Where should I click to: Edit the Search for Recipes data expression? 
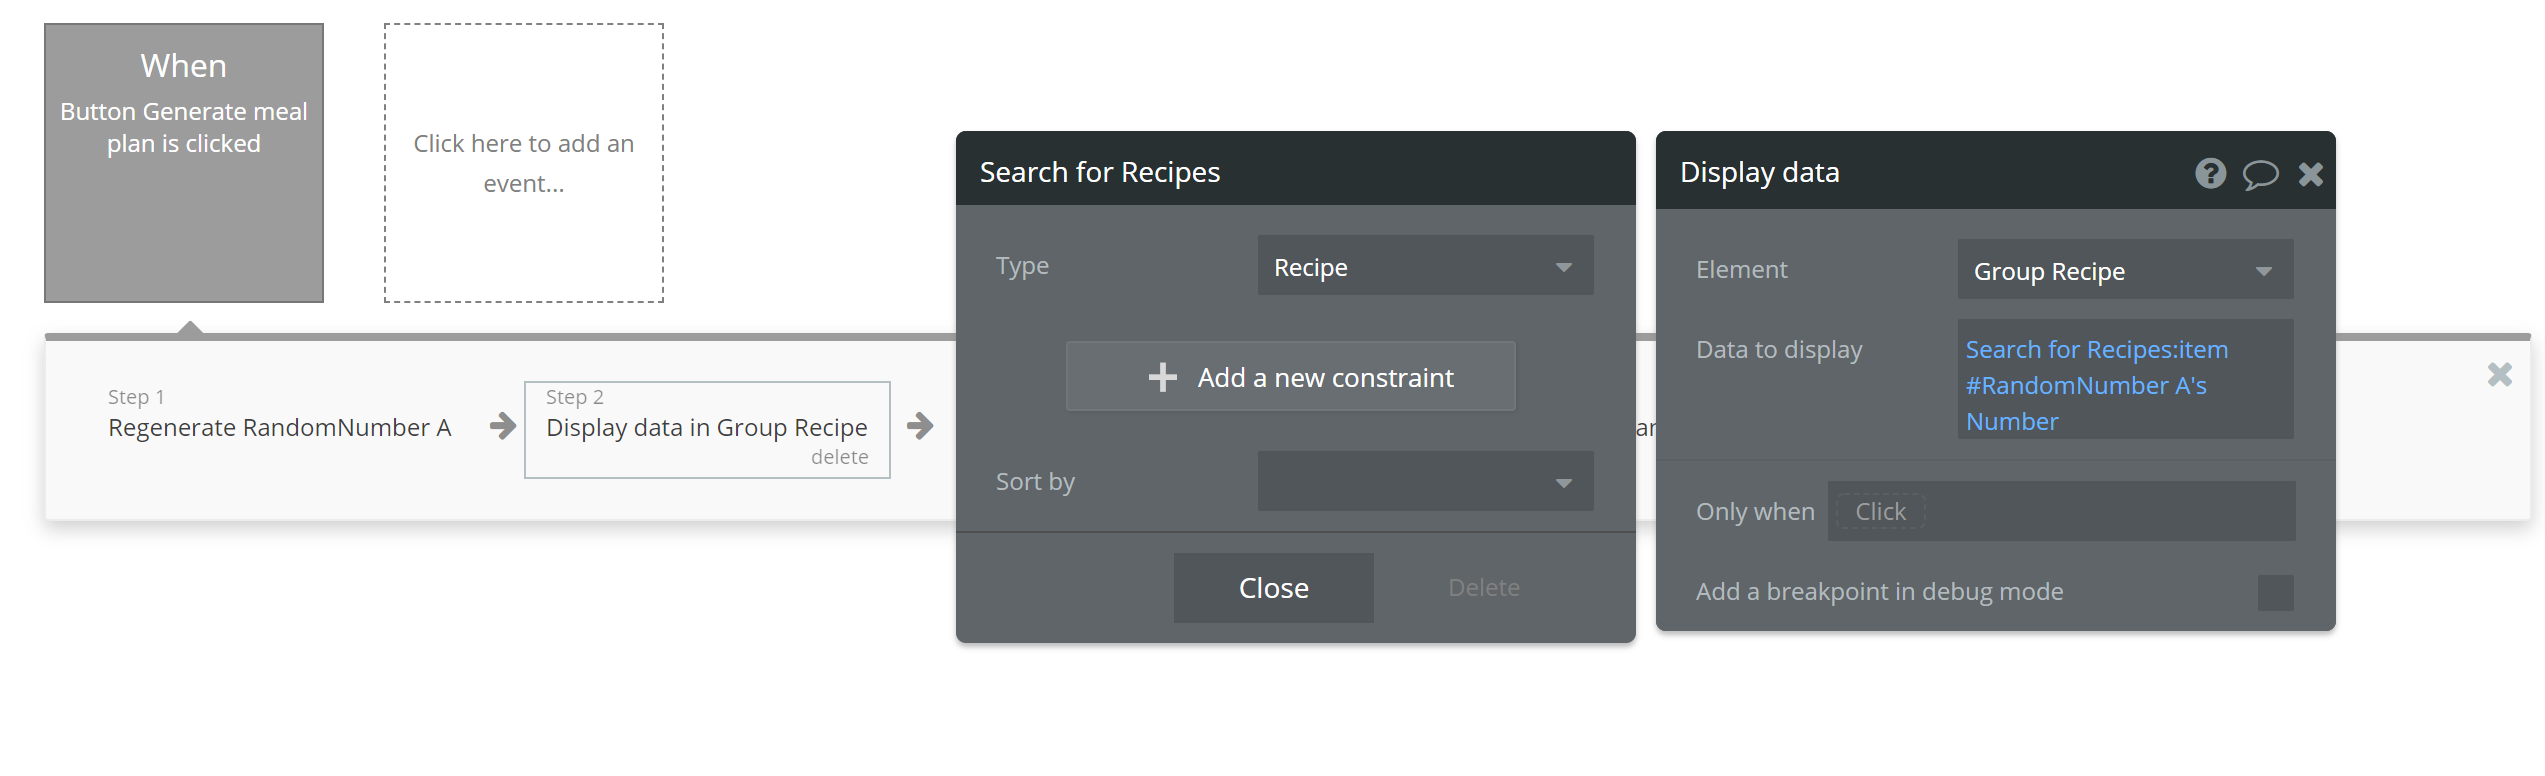click(2095, 385)
